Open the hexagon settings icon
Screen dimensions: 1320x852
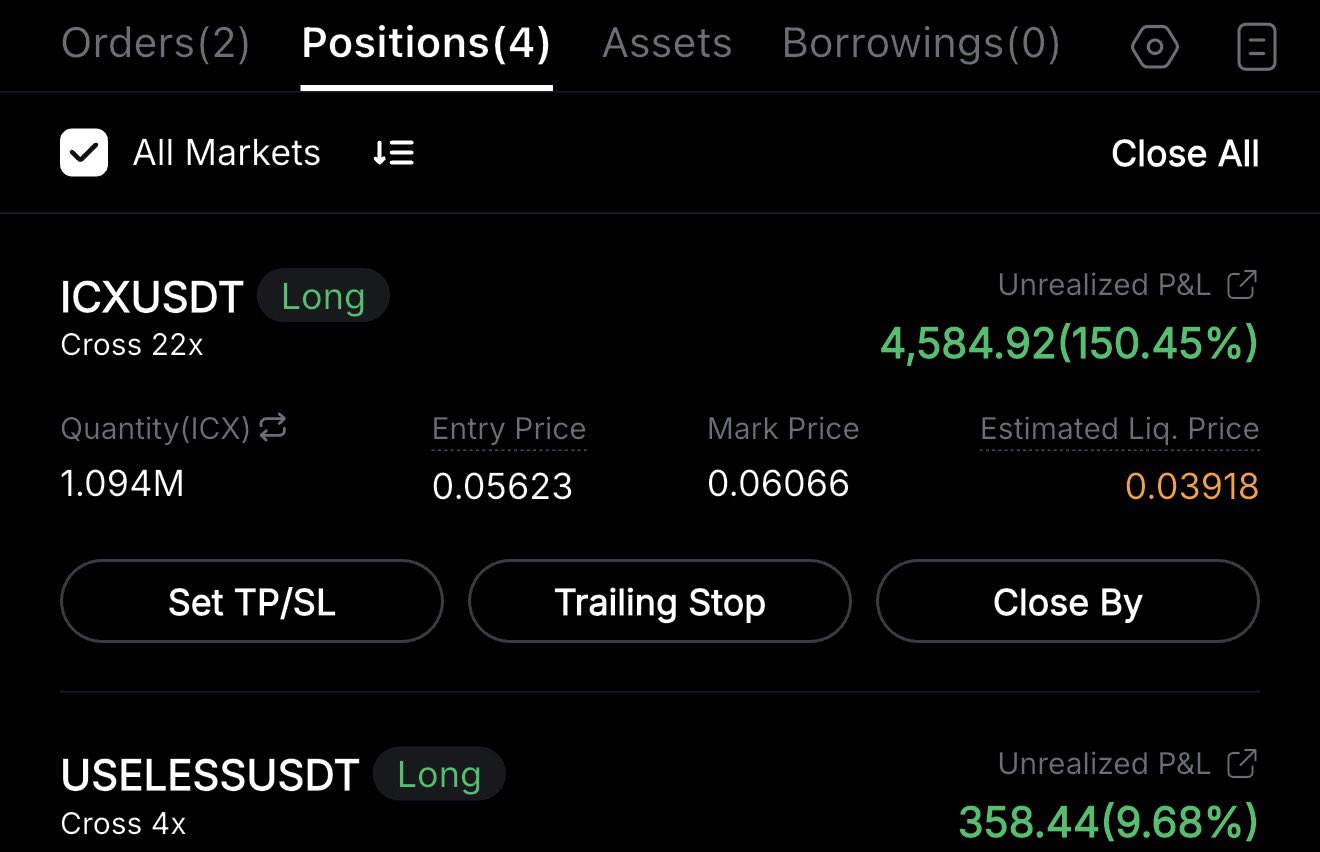coord(1154,47)
